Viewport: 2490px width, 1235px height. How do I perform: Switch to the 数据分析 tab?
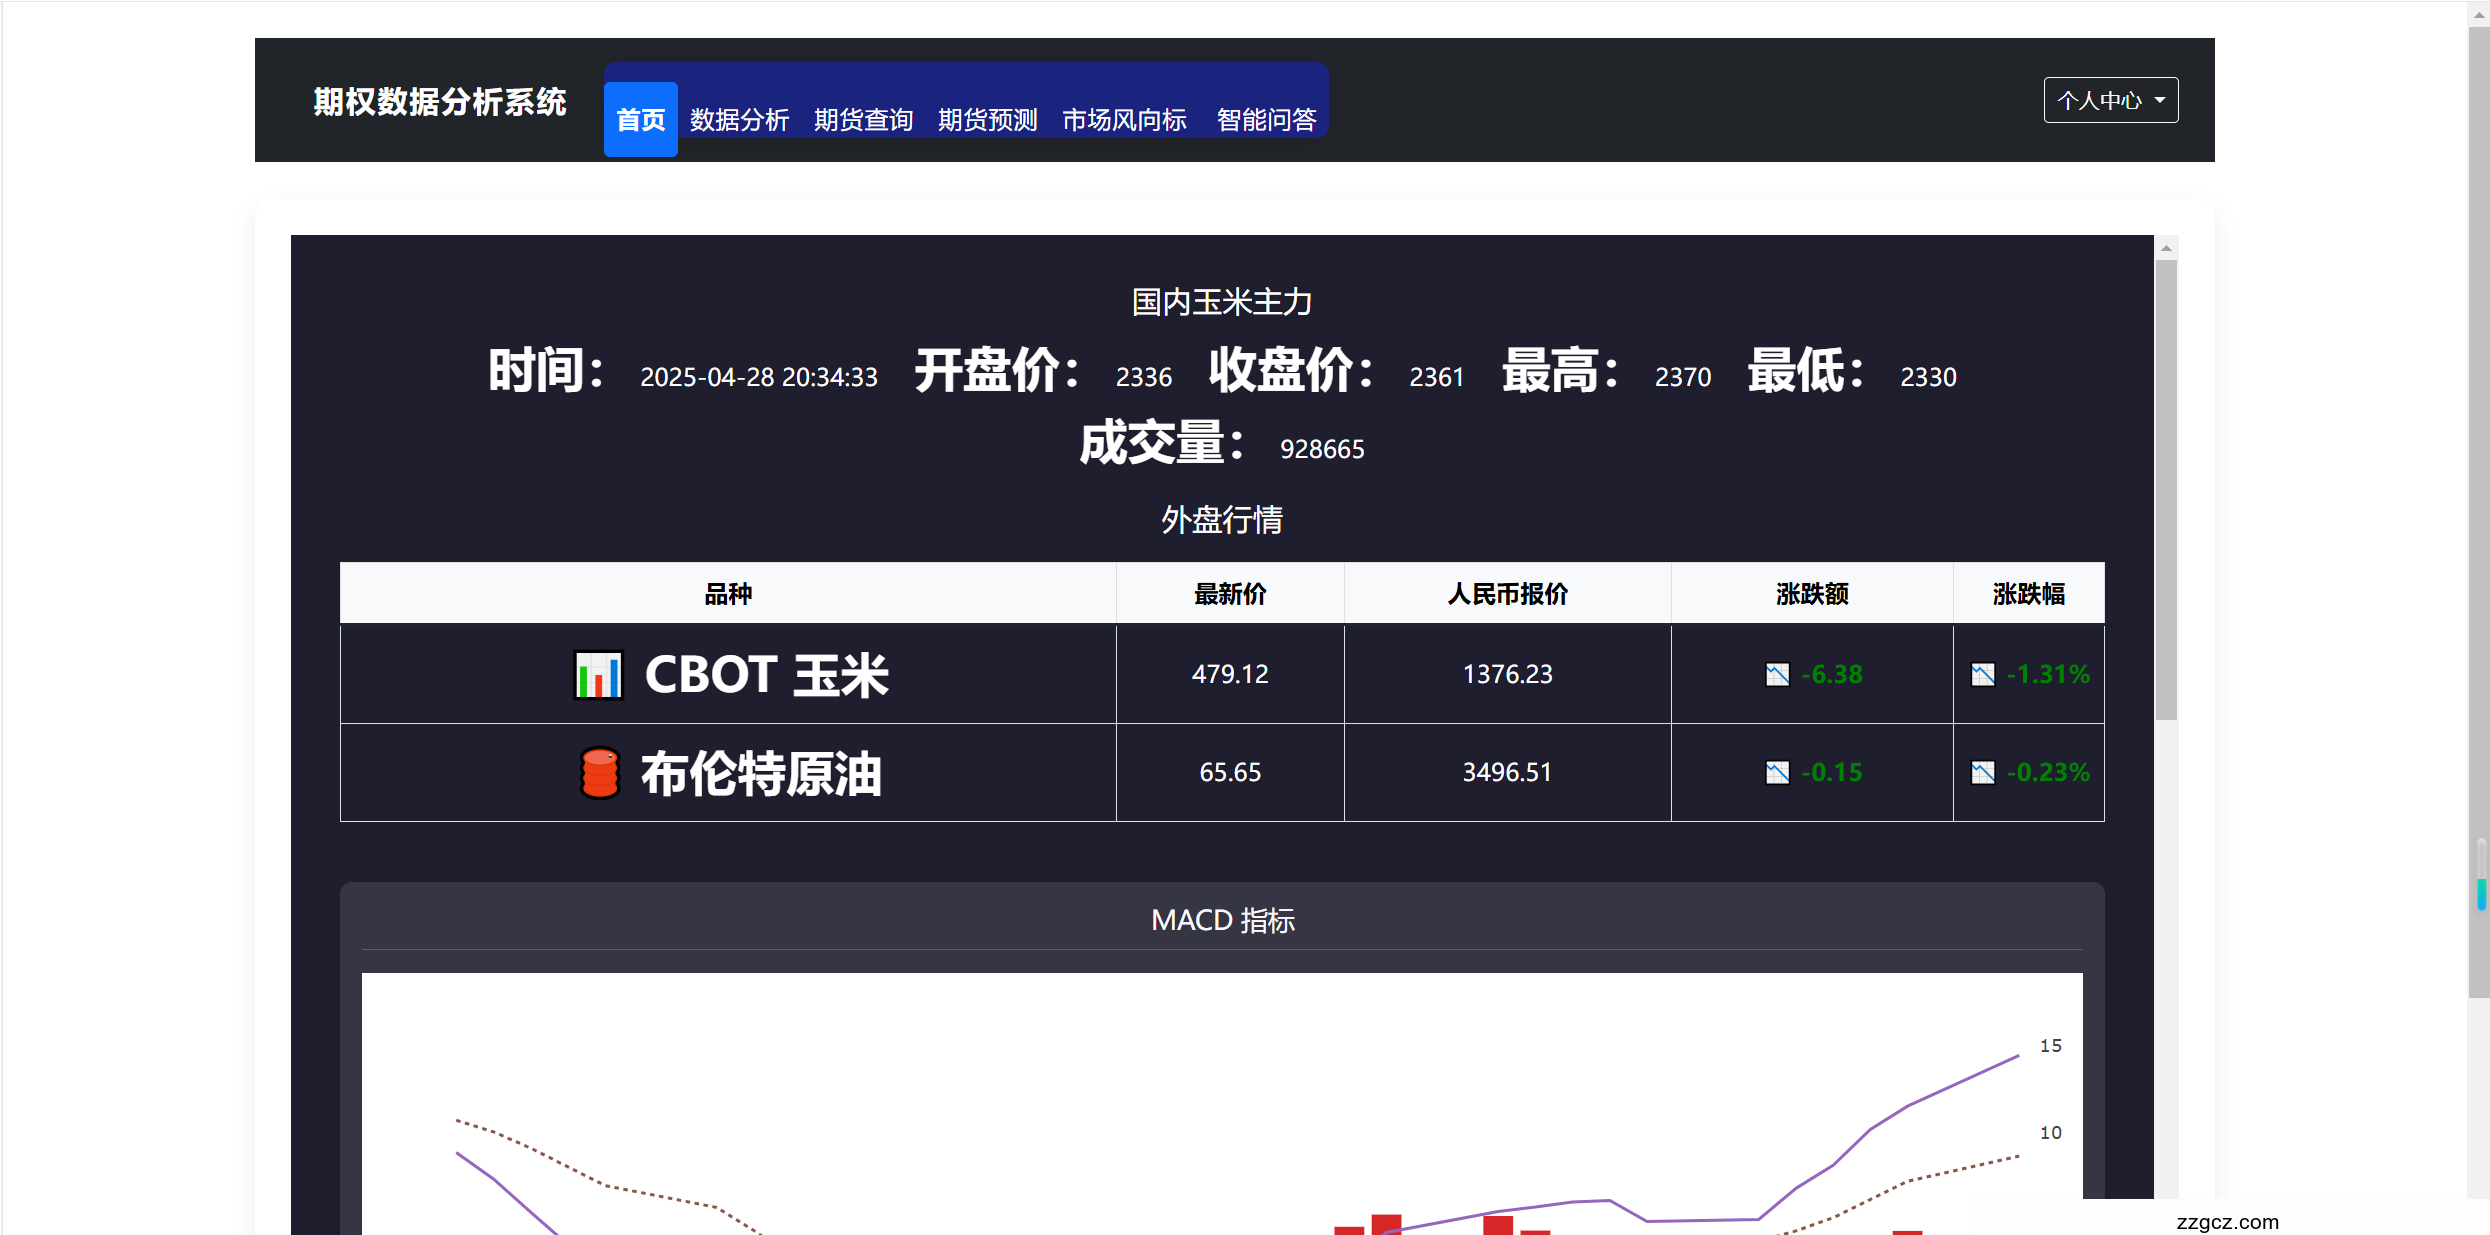[740, 119]
